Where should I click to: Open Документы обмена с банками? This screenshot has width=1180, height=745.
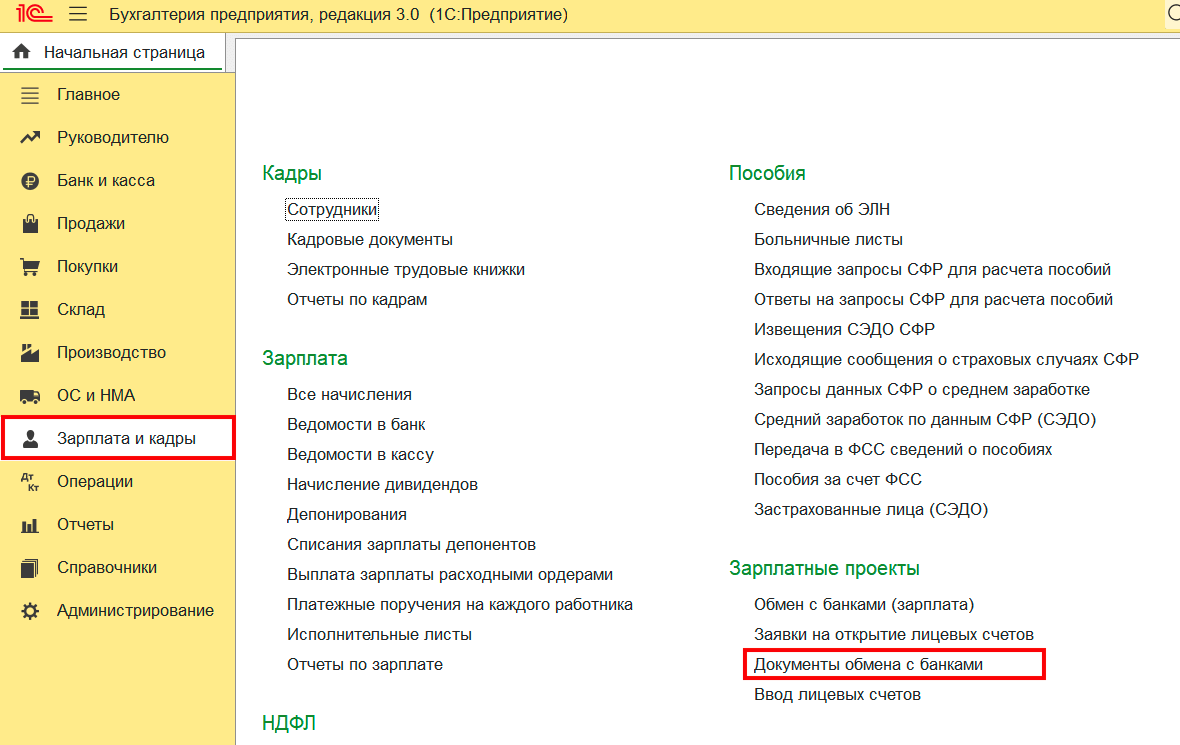point(868,665)
